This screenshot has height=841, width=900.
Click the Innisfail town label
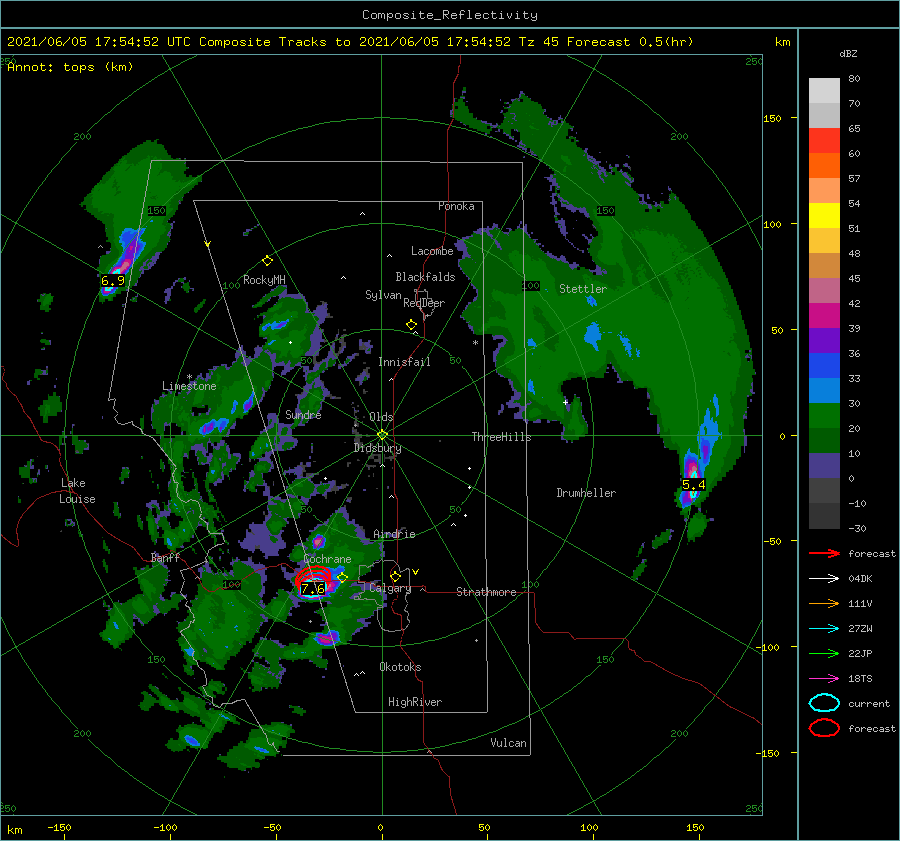[x=404, y=362]
